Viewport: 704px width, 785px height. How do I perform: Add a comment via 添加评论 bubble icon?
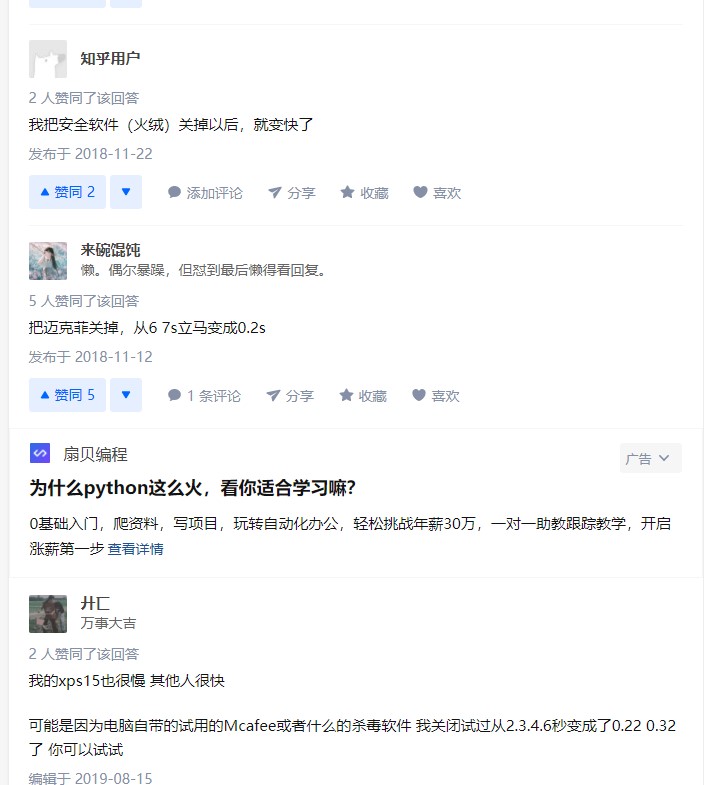pos(205,192)
